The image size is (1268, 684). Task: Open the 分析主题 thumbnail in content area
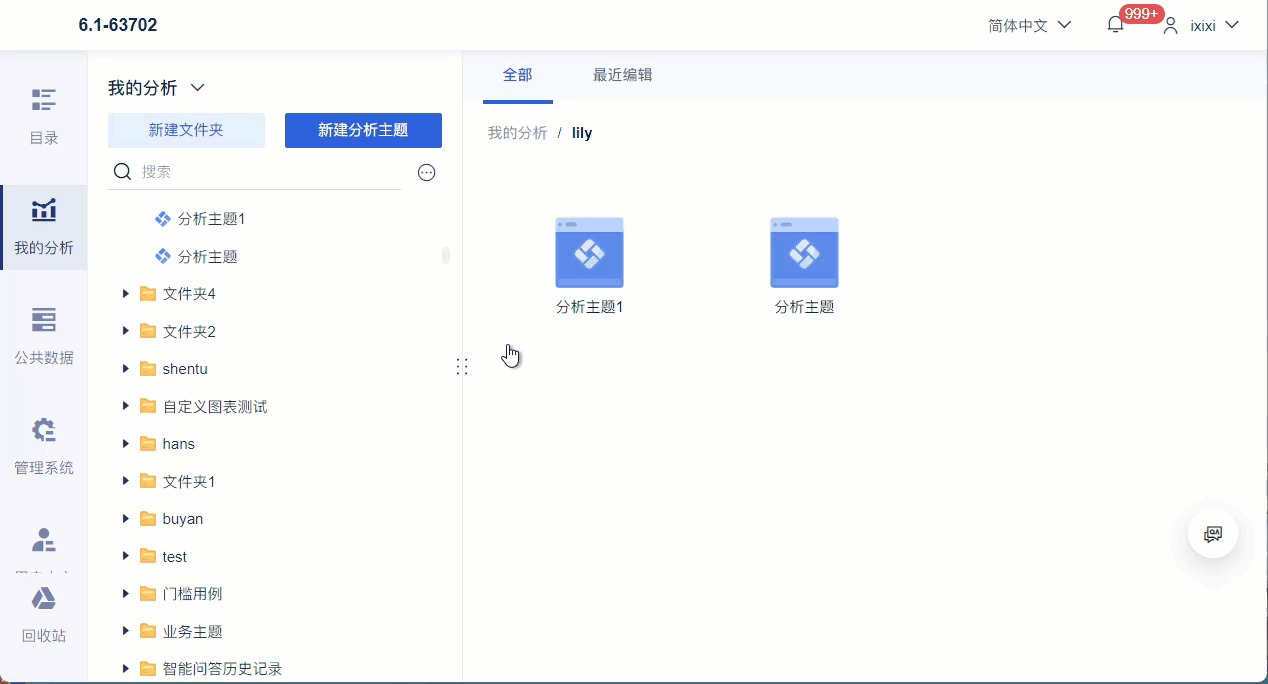(x=804, y=253)
